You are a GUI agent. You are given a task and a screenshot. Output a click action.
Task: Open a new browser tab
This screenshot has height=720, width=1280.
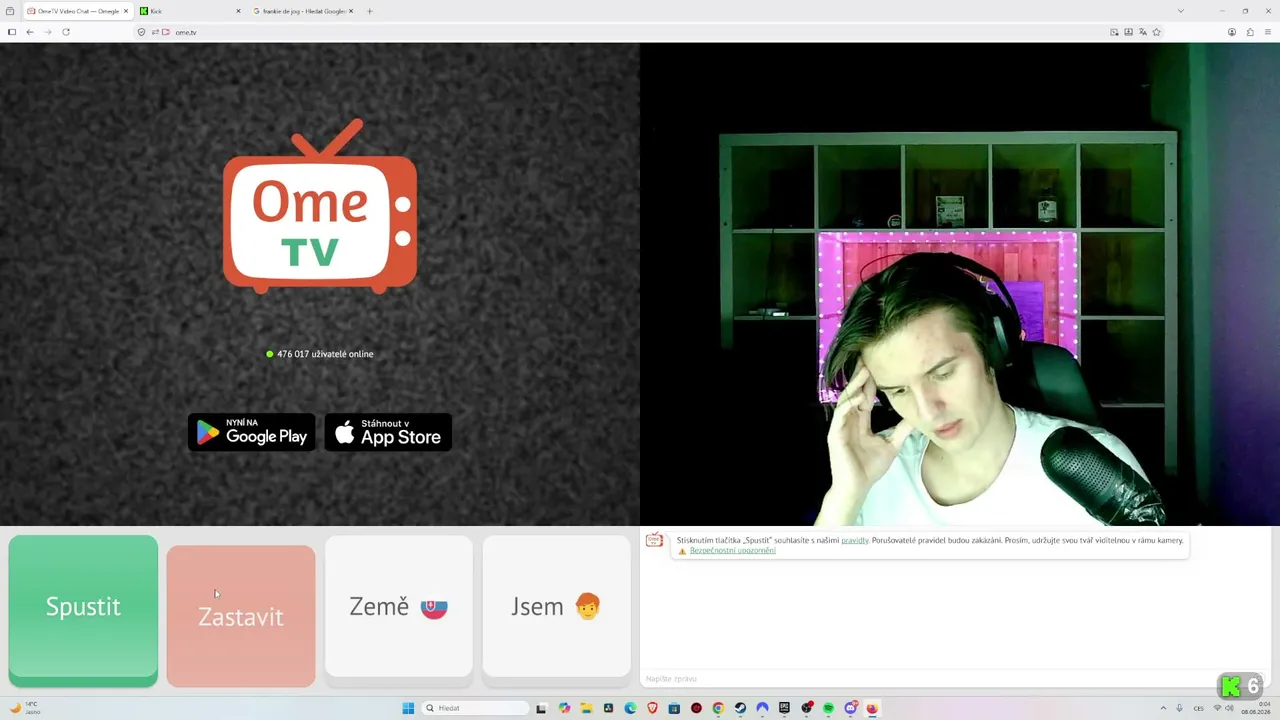pyautogui.click(x=370, y=11)
